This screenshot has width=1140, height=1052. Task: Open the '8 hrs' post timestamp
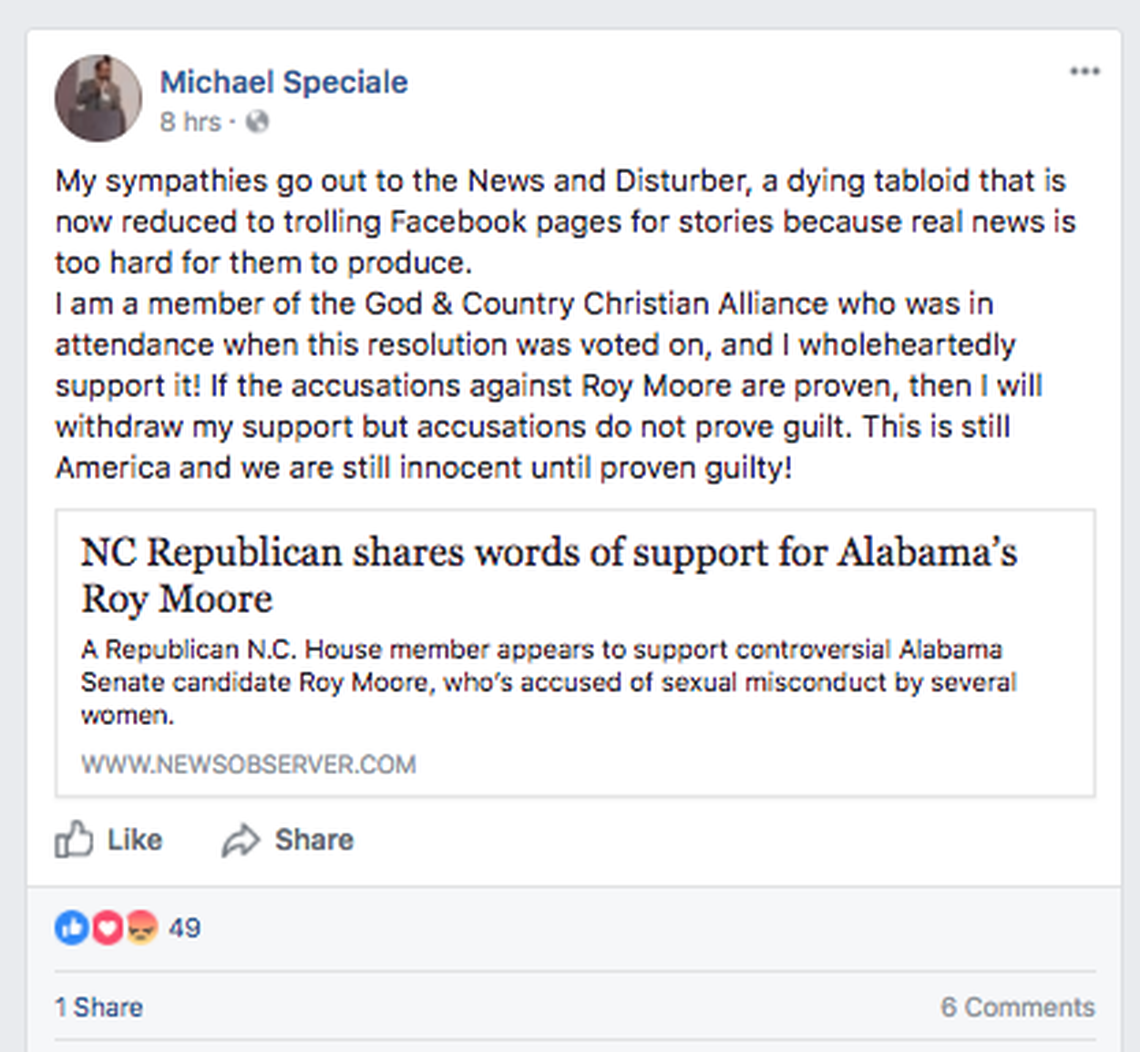click(190, 122)
